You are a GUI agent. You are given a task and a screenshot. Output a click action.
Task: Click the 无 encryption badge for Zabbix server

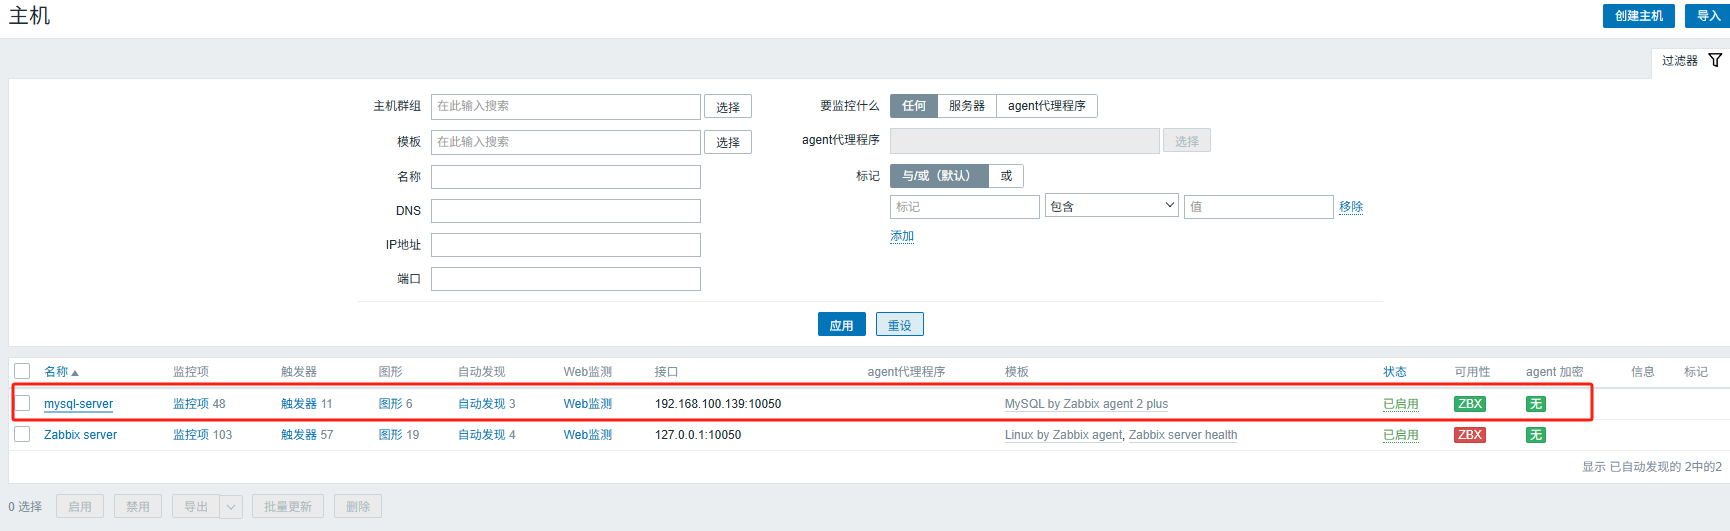pyautogui.click(x=1535, y=435)
